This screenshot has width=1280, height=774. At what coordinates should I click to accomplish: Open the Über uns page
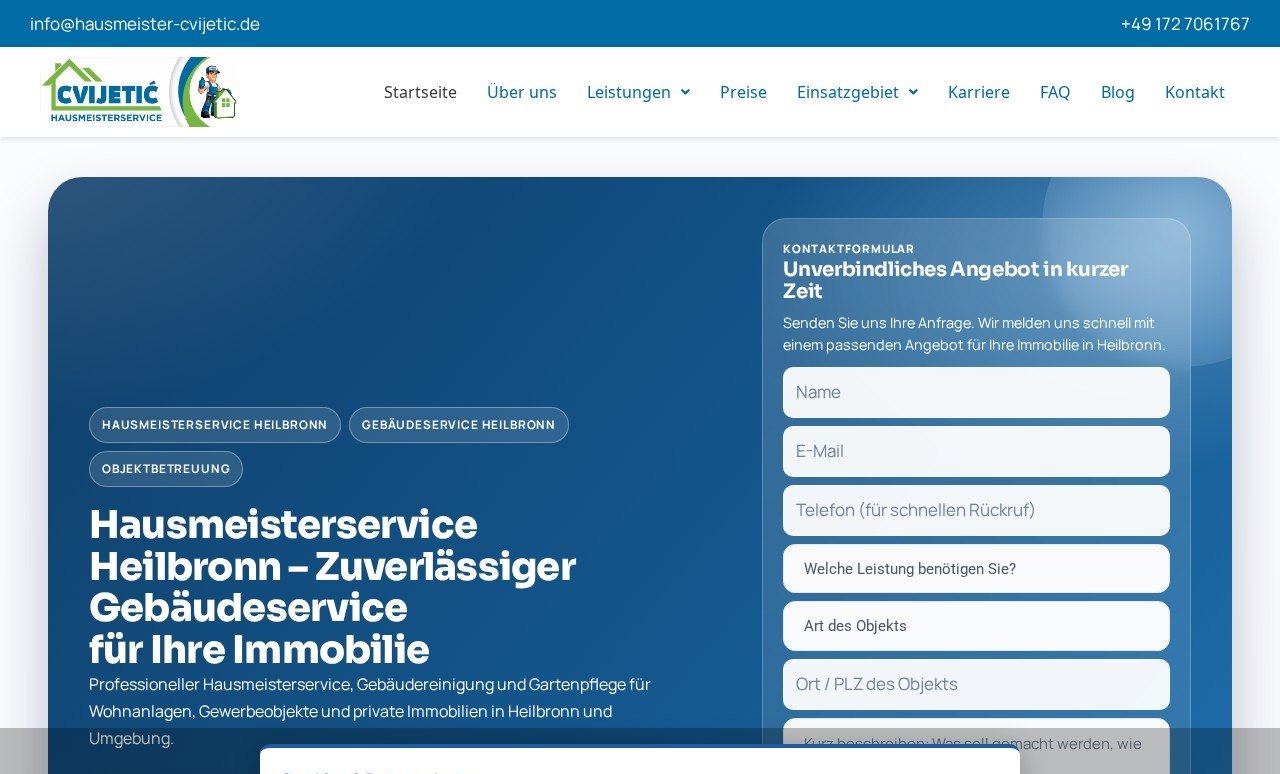coord(522,92)
